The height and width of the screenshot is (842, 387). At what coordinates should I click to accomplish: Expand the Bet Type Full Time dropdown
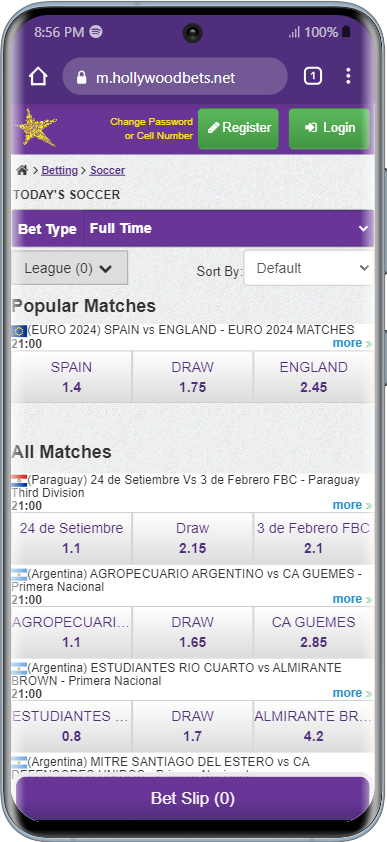coord(193,228)
